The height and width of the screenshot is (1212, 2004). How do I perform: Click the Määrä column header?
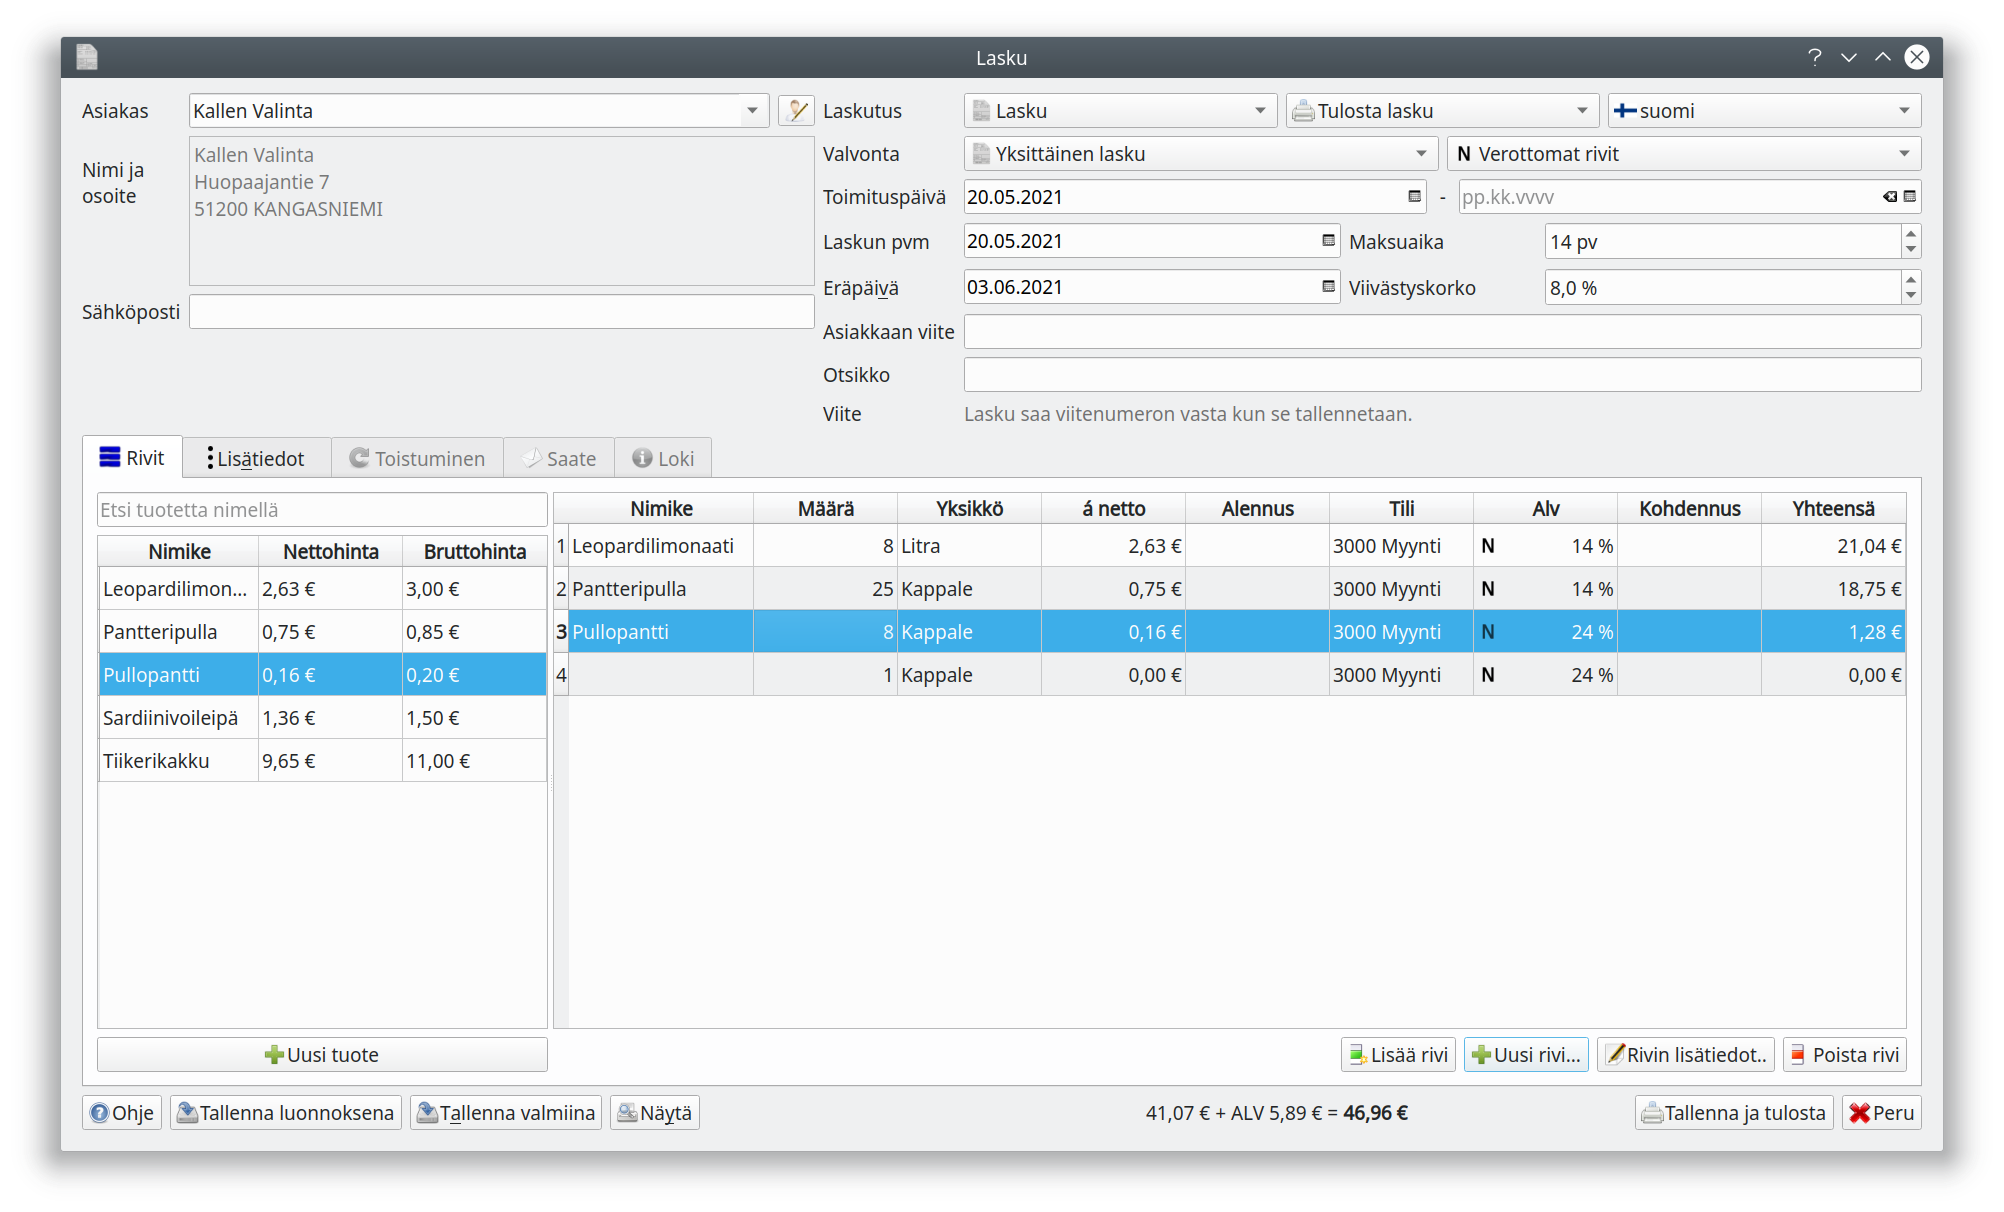(826, 509)
